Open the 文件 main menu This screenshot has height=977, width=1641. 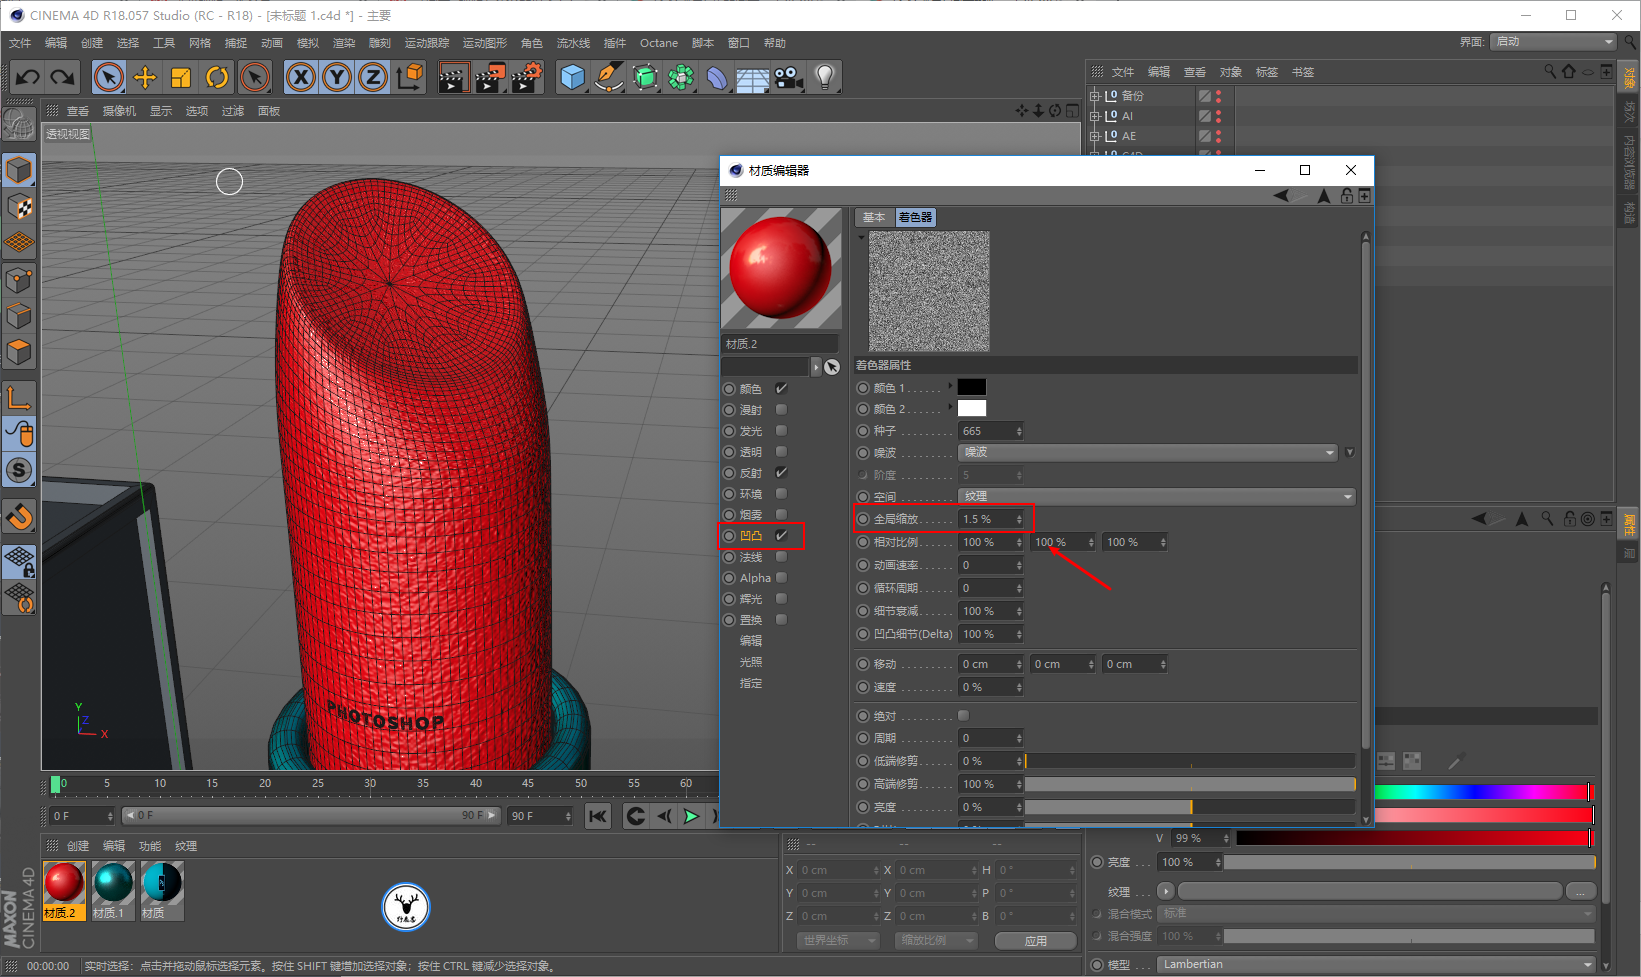[20, 43]
